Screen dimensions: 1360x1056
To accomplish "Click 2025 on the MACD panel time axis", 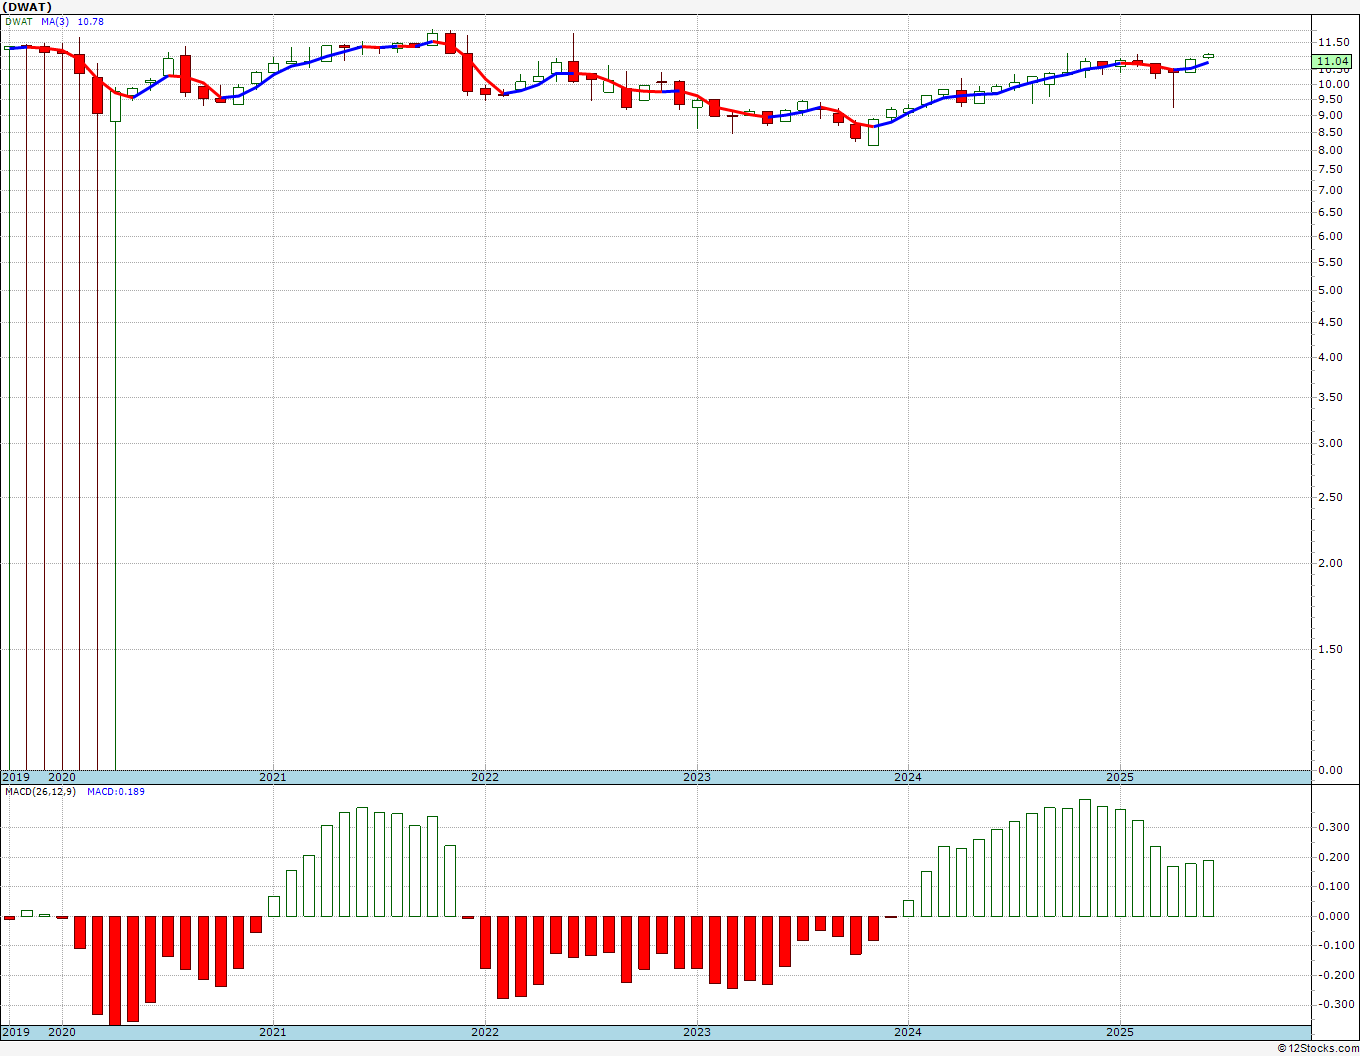I will (x=1120, y=1032).
